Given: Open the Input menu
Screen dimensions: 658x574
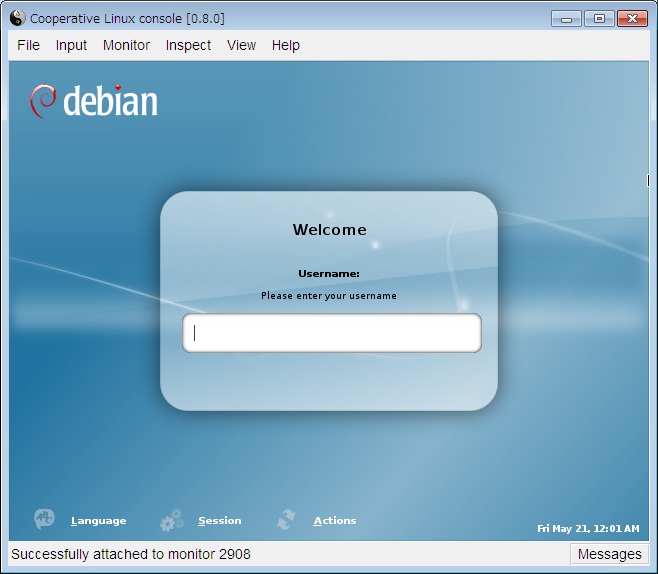Looking at the screenshot, I should point(71,45).
